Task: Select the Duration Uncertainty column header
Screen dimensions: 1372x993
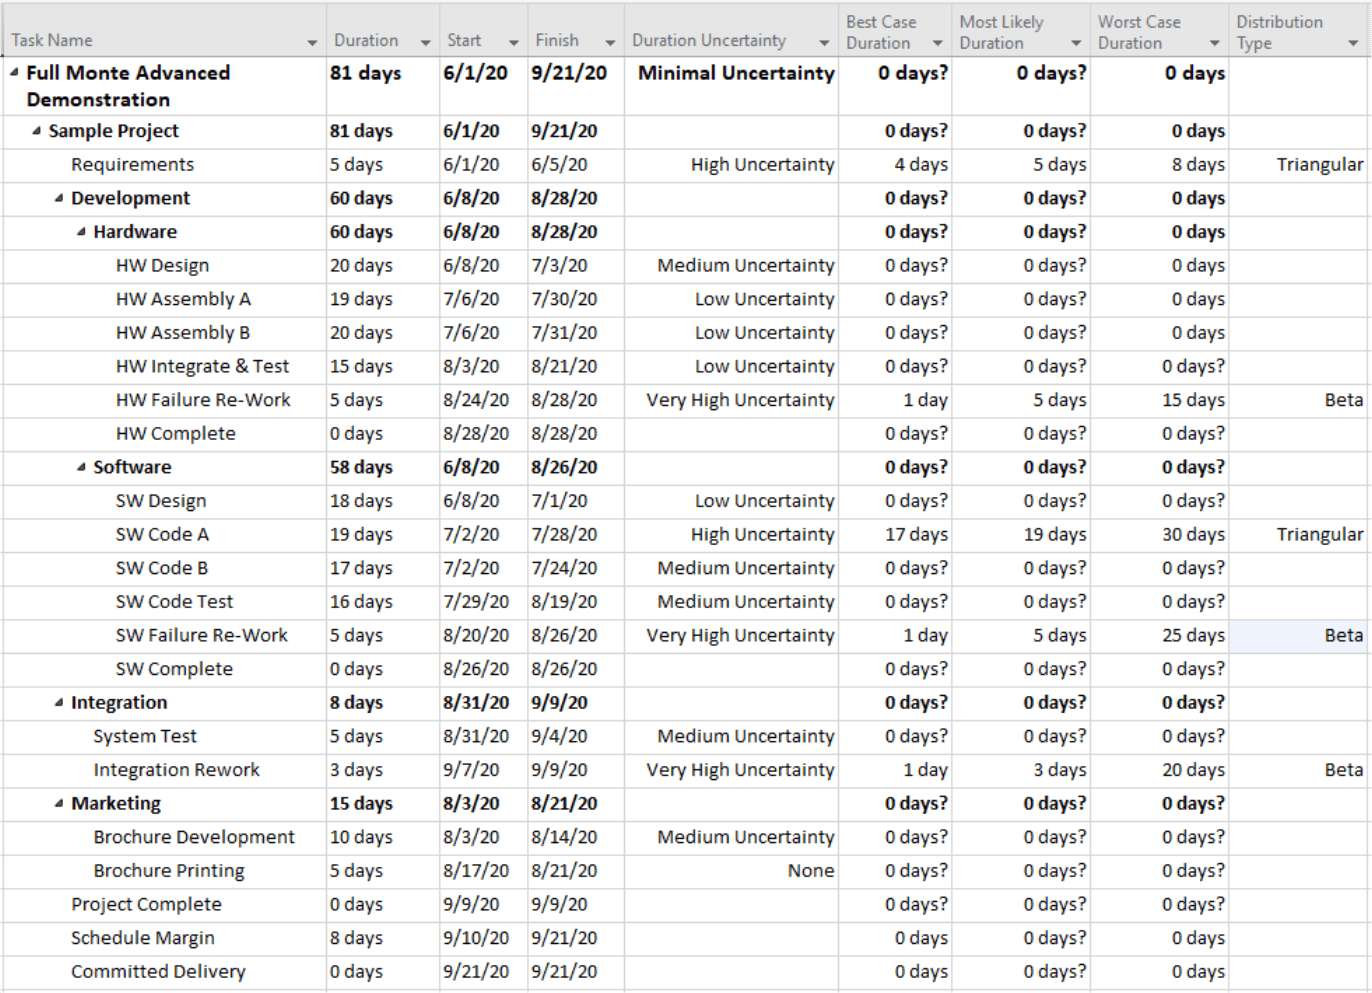Action: 731,30
